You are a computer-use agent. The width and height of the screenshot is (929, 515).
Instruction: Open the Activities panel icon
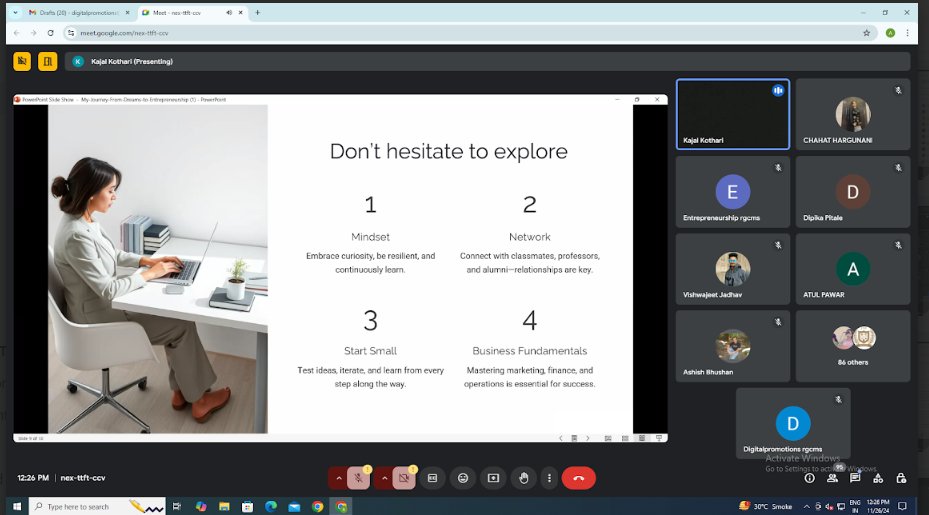[878, 478]
